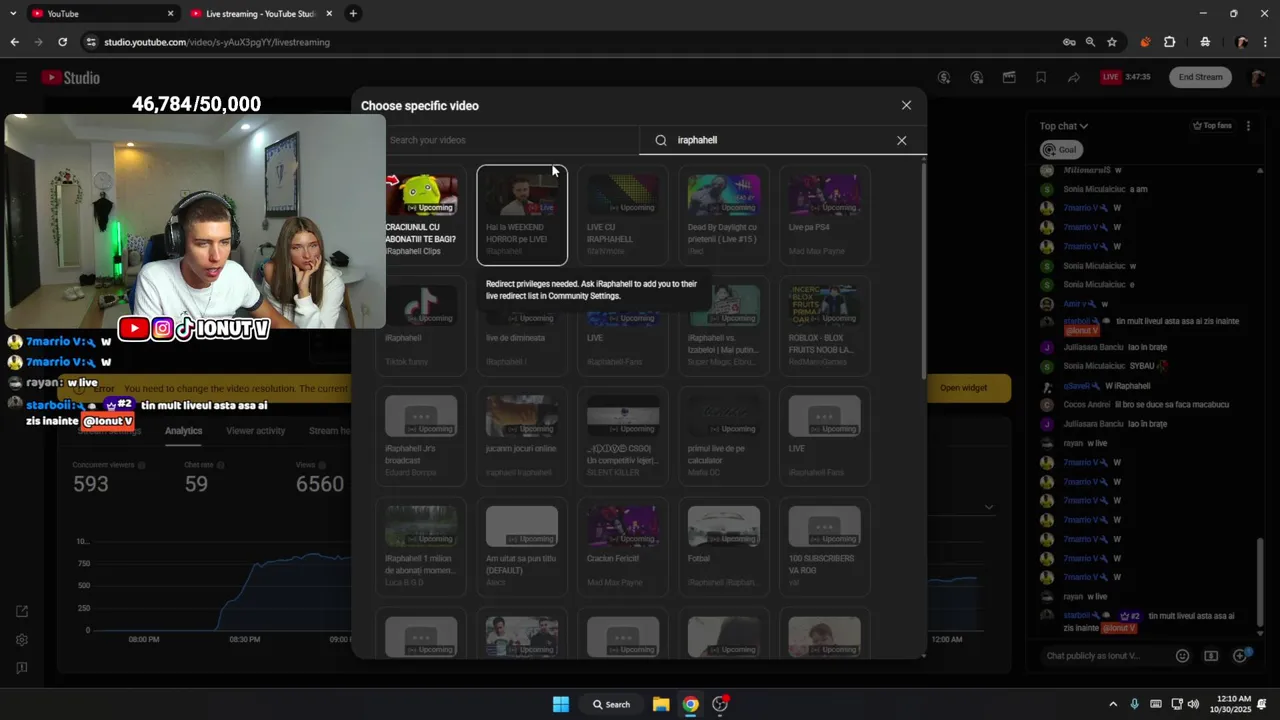Select the Tiktok funny video card
Screen dimensions: 1280x720
point(421,326)
